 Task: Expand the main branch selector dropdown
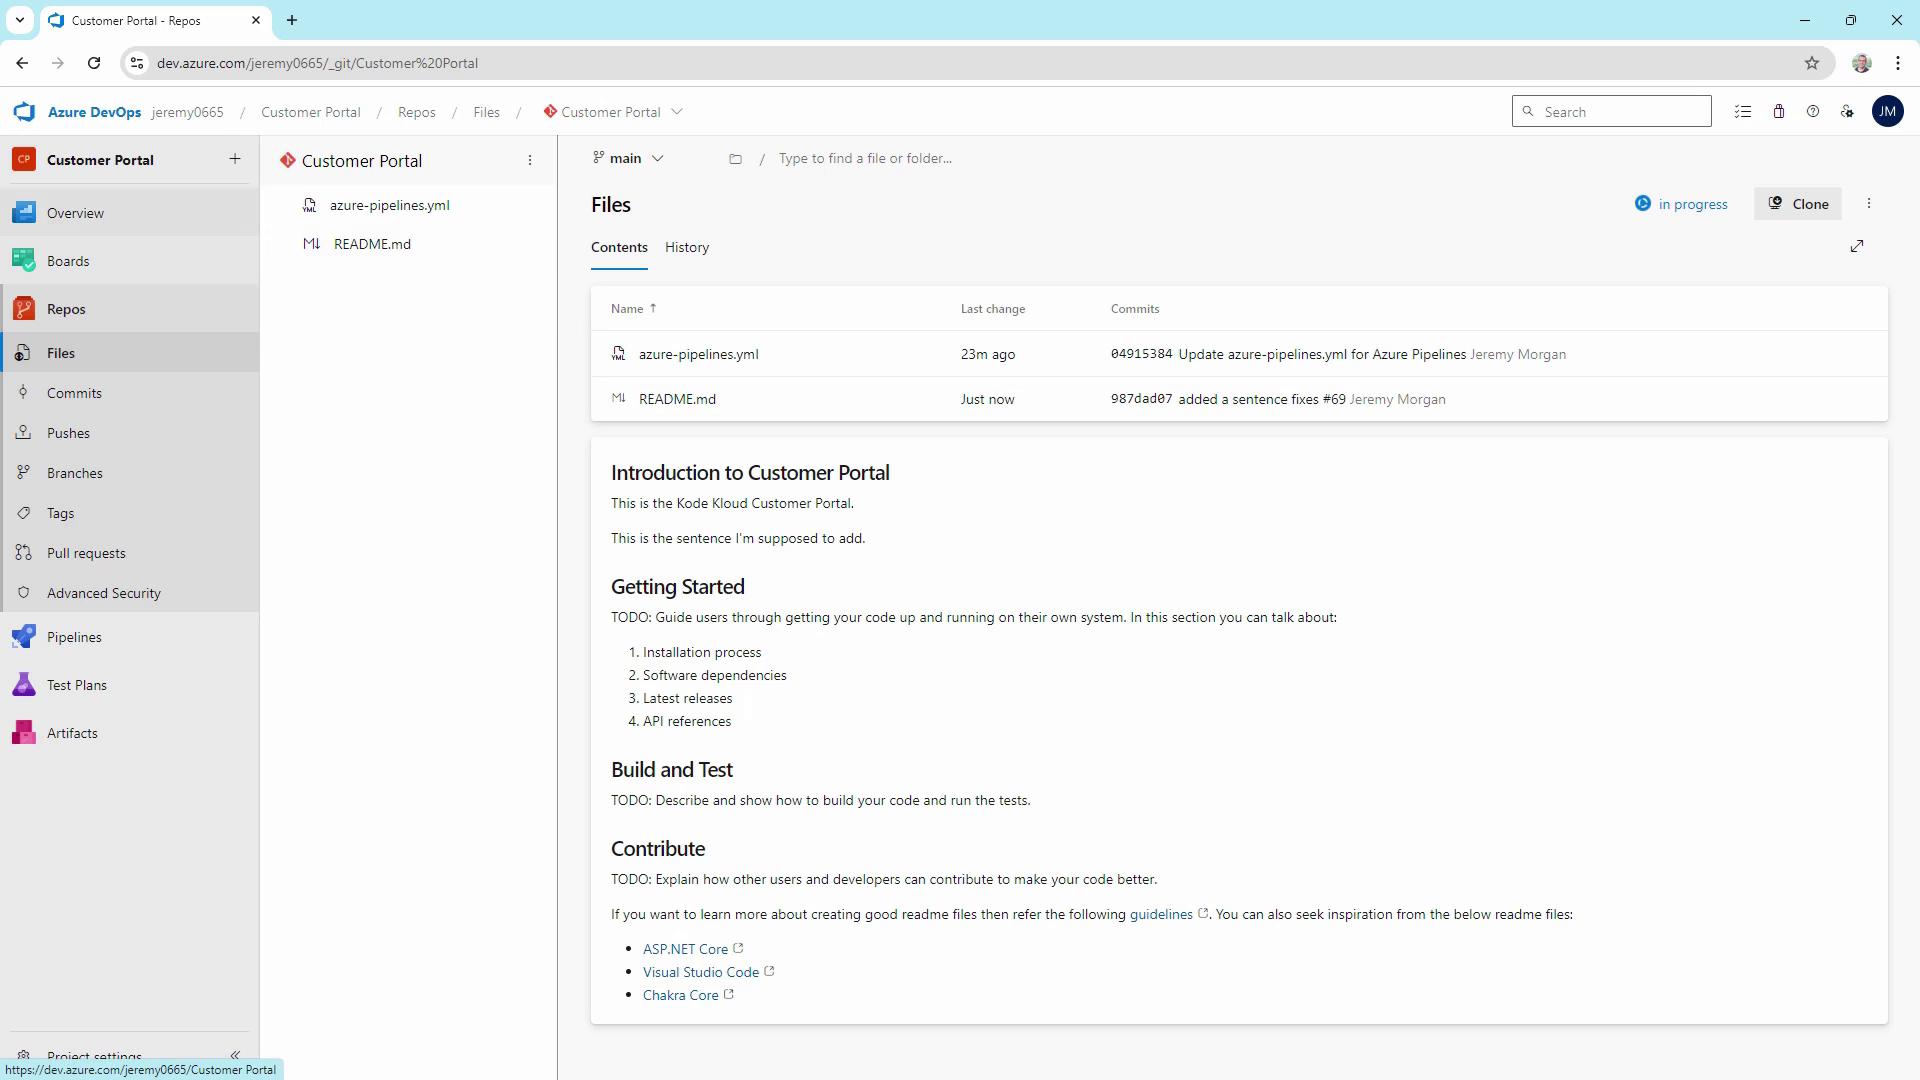tap(629, 158)
